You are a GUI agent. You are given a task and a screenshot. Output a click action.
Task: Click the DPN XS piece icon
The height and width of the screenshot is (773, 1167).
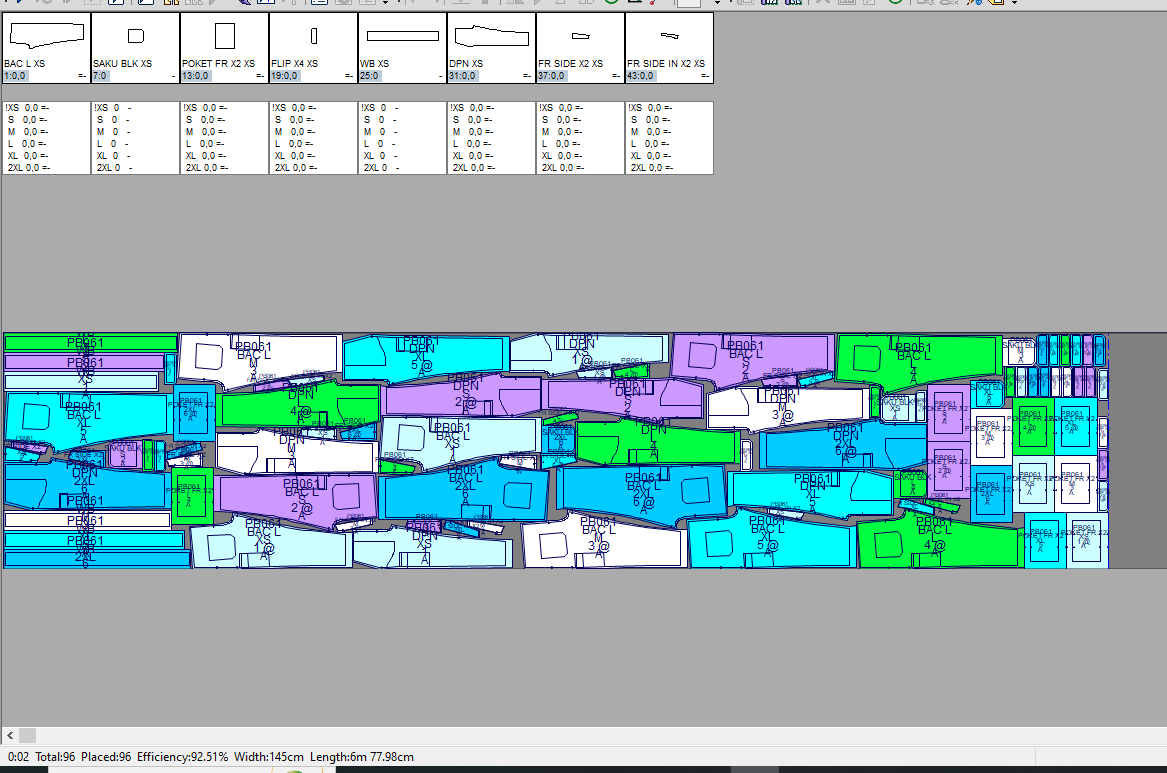point(491,37)
